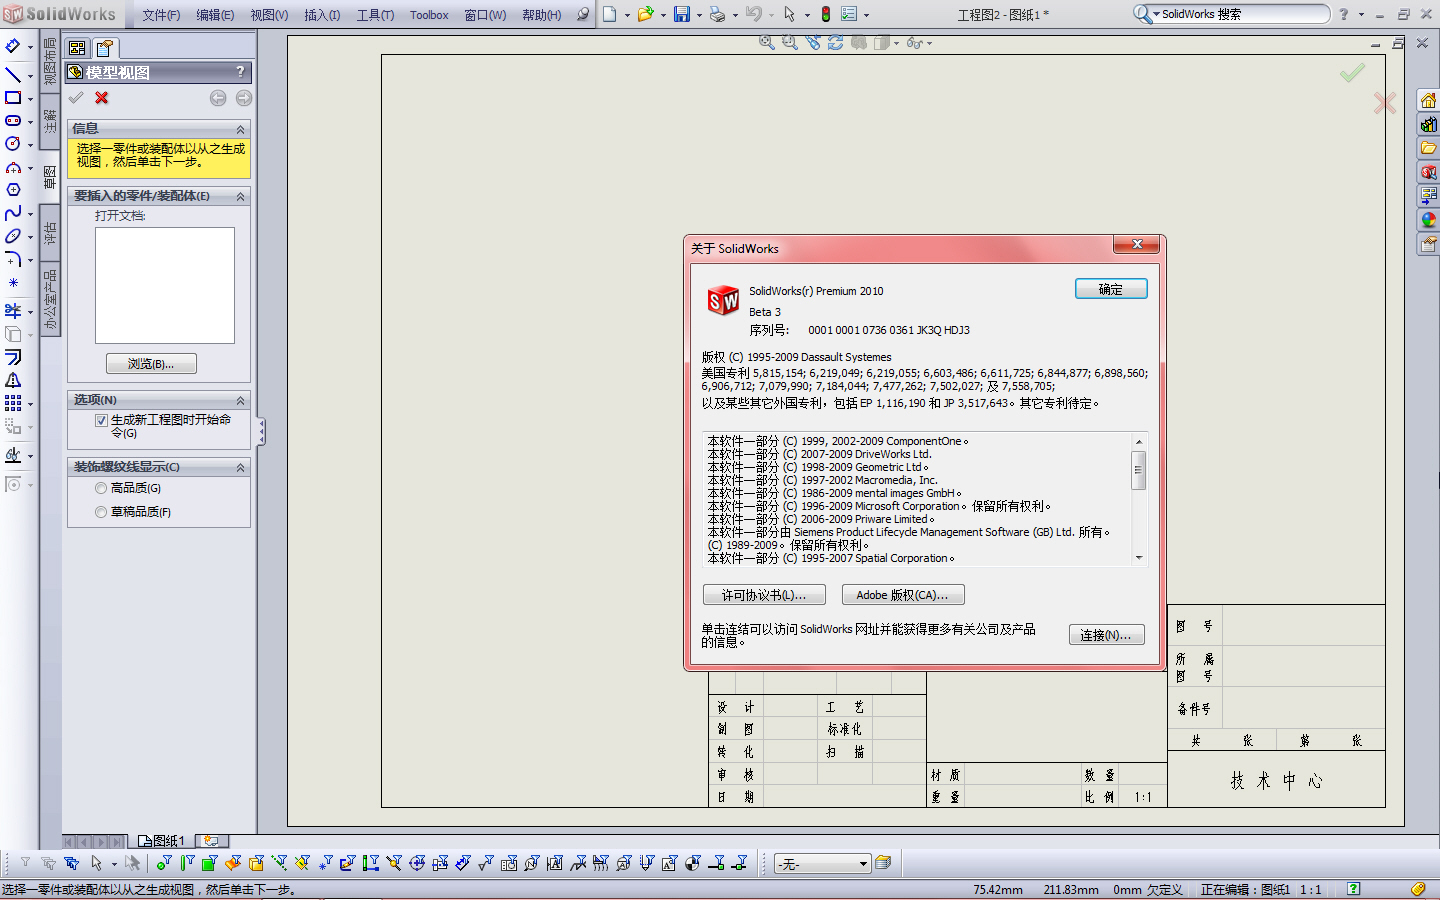
Task: Open the 视图布局 vertical tab
Action: pyautogui.click(x=50, y=61)
